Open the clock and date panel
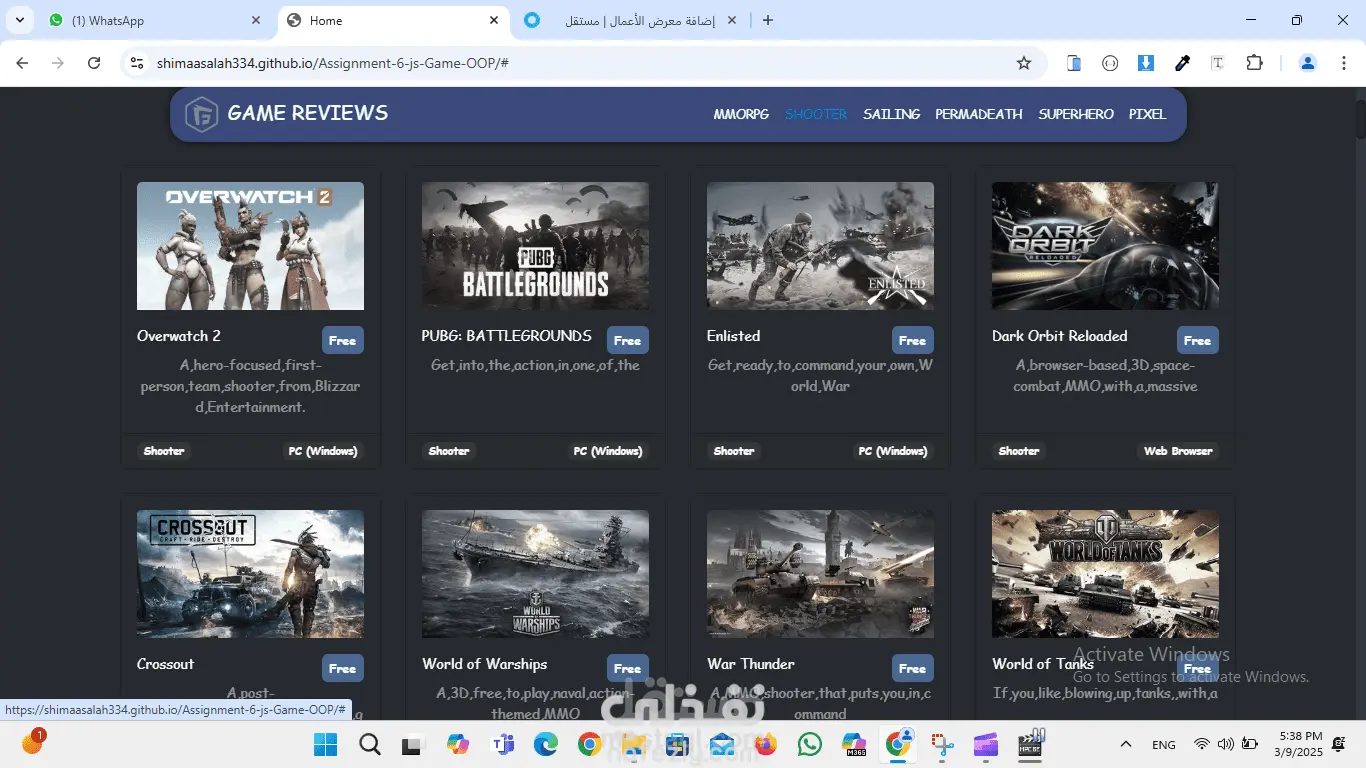 click(x=1298, y=743)
